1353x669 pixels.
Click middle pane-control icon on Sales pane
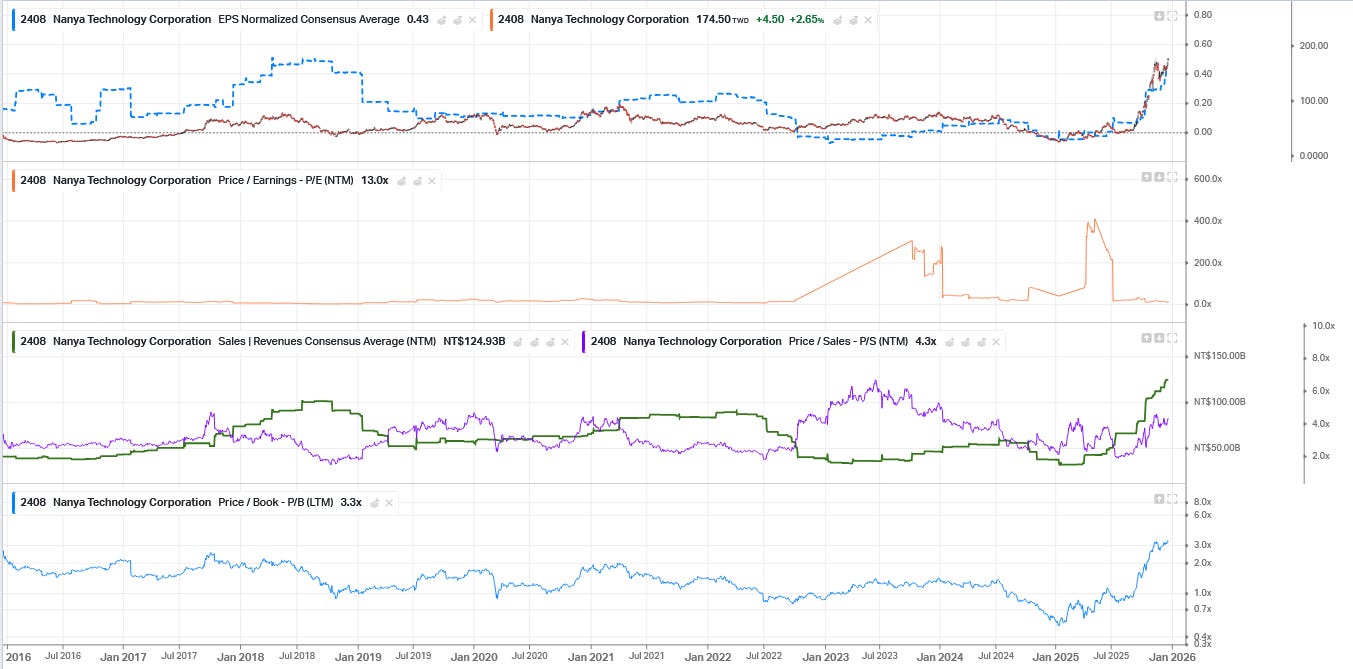pos(1159,337)
